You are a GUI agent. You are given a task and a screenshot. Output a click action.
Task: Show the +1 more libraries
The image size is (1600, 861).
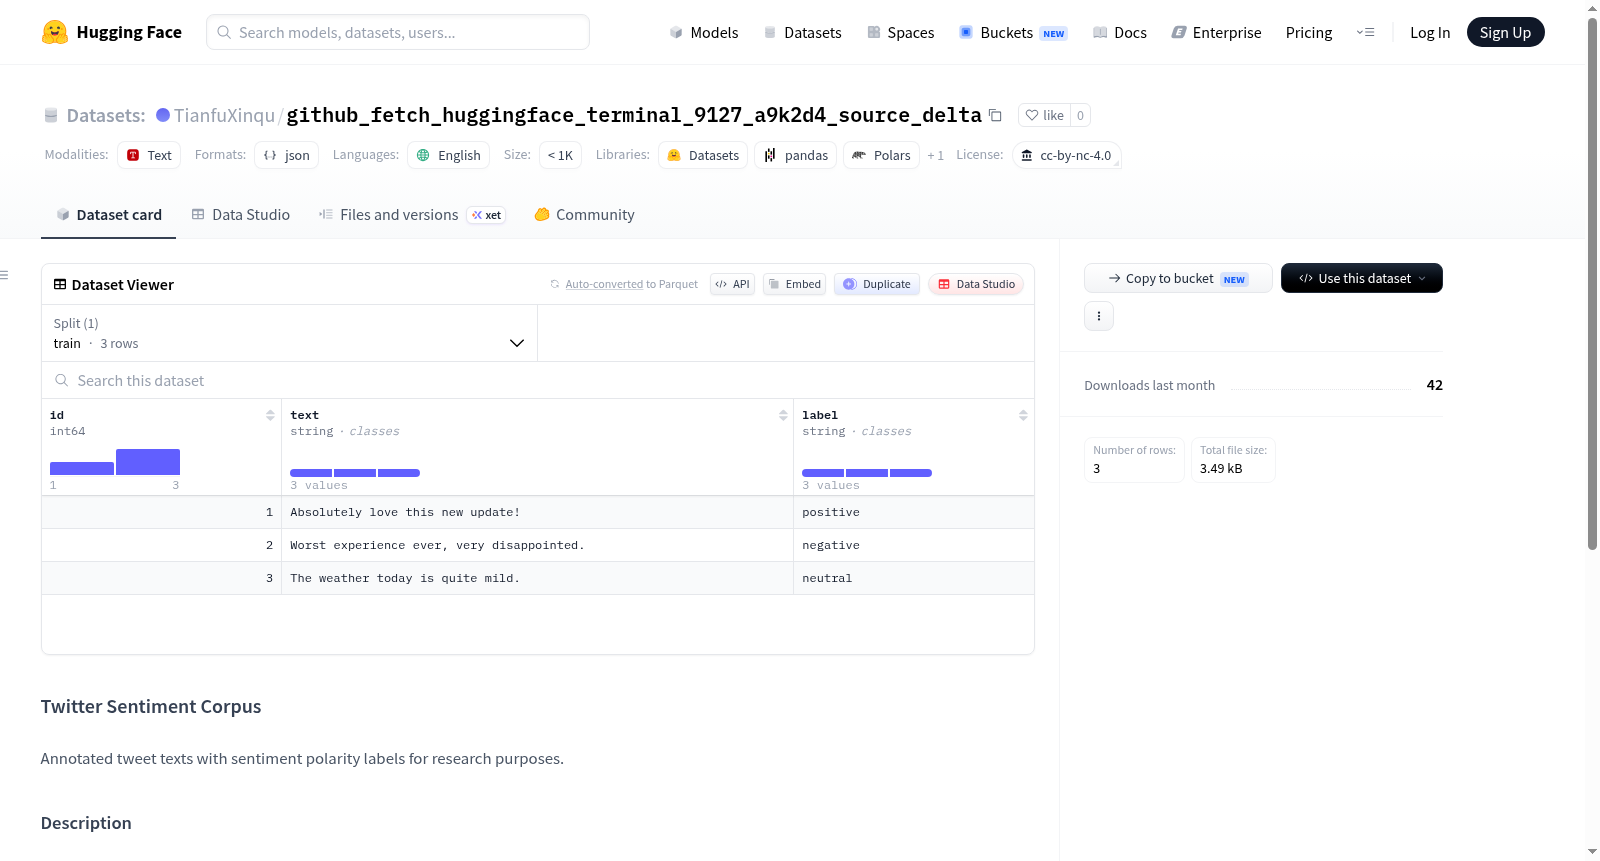(x=935, y=155)
